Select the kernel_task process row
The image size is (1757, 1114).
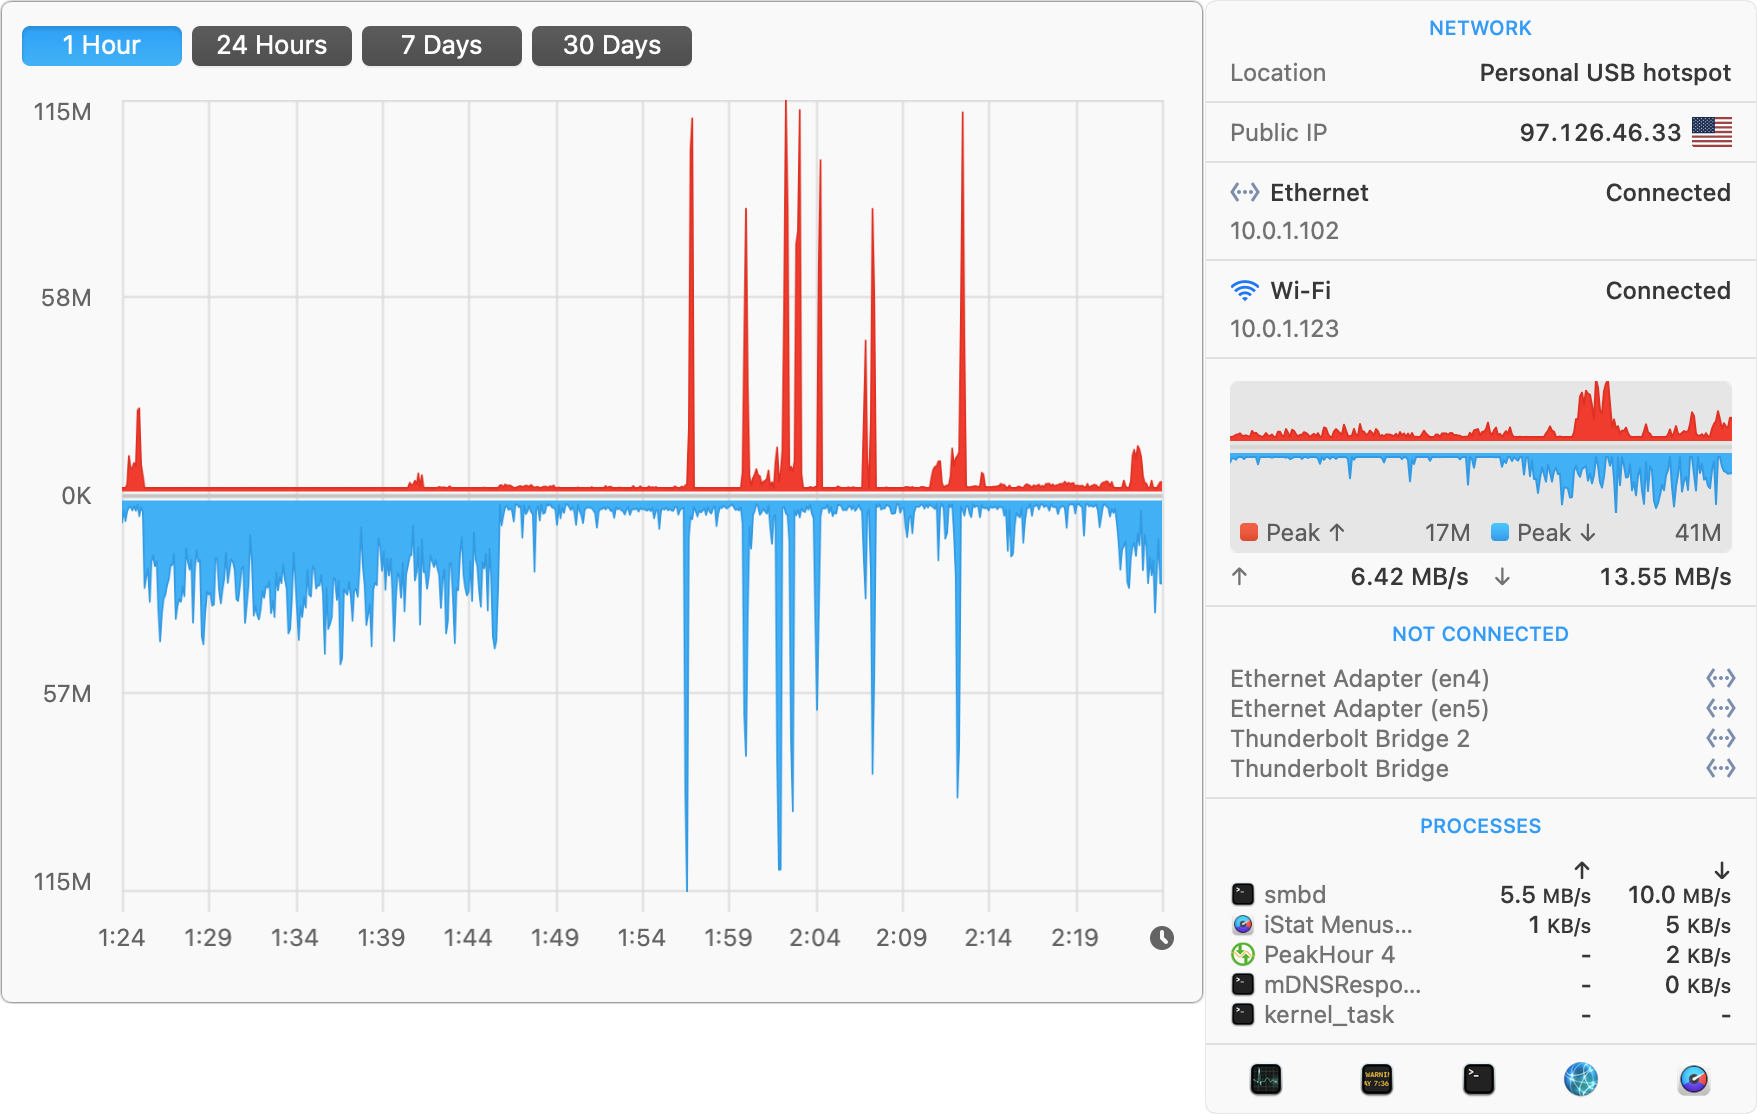(1480, 1014)
